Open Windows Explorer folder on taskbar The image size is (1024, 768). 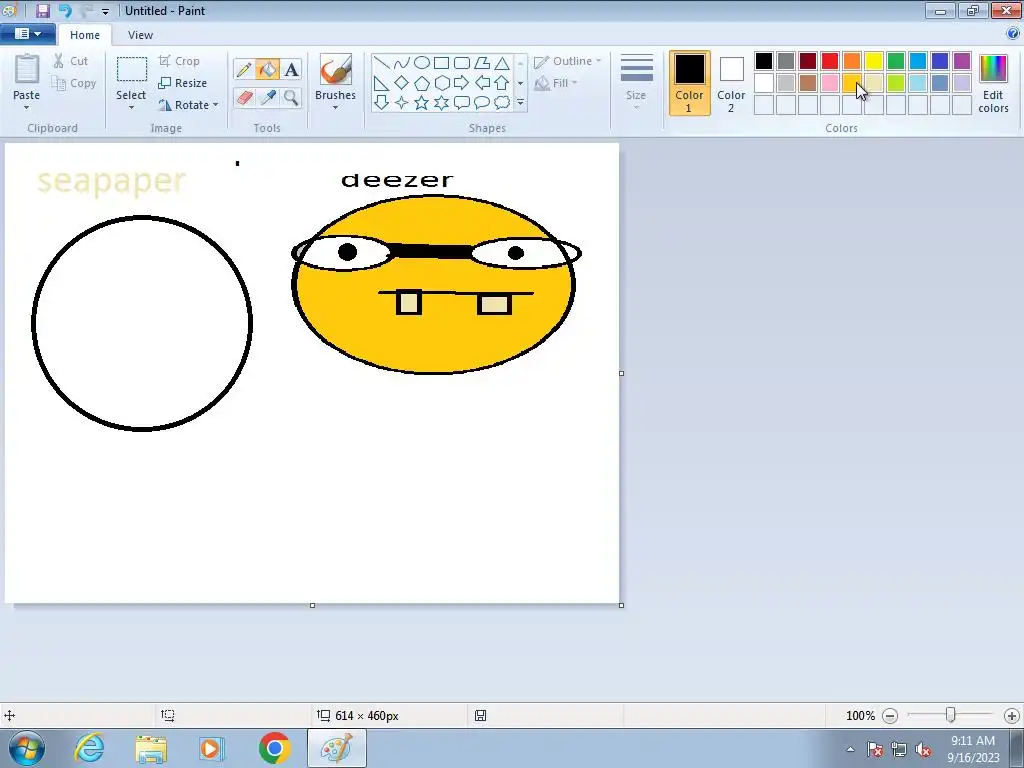pos(151,748)
